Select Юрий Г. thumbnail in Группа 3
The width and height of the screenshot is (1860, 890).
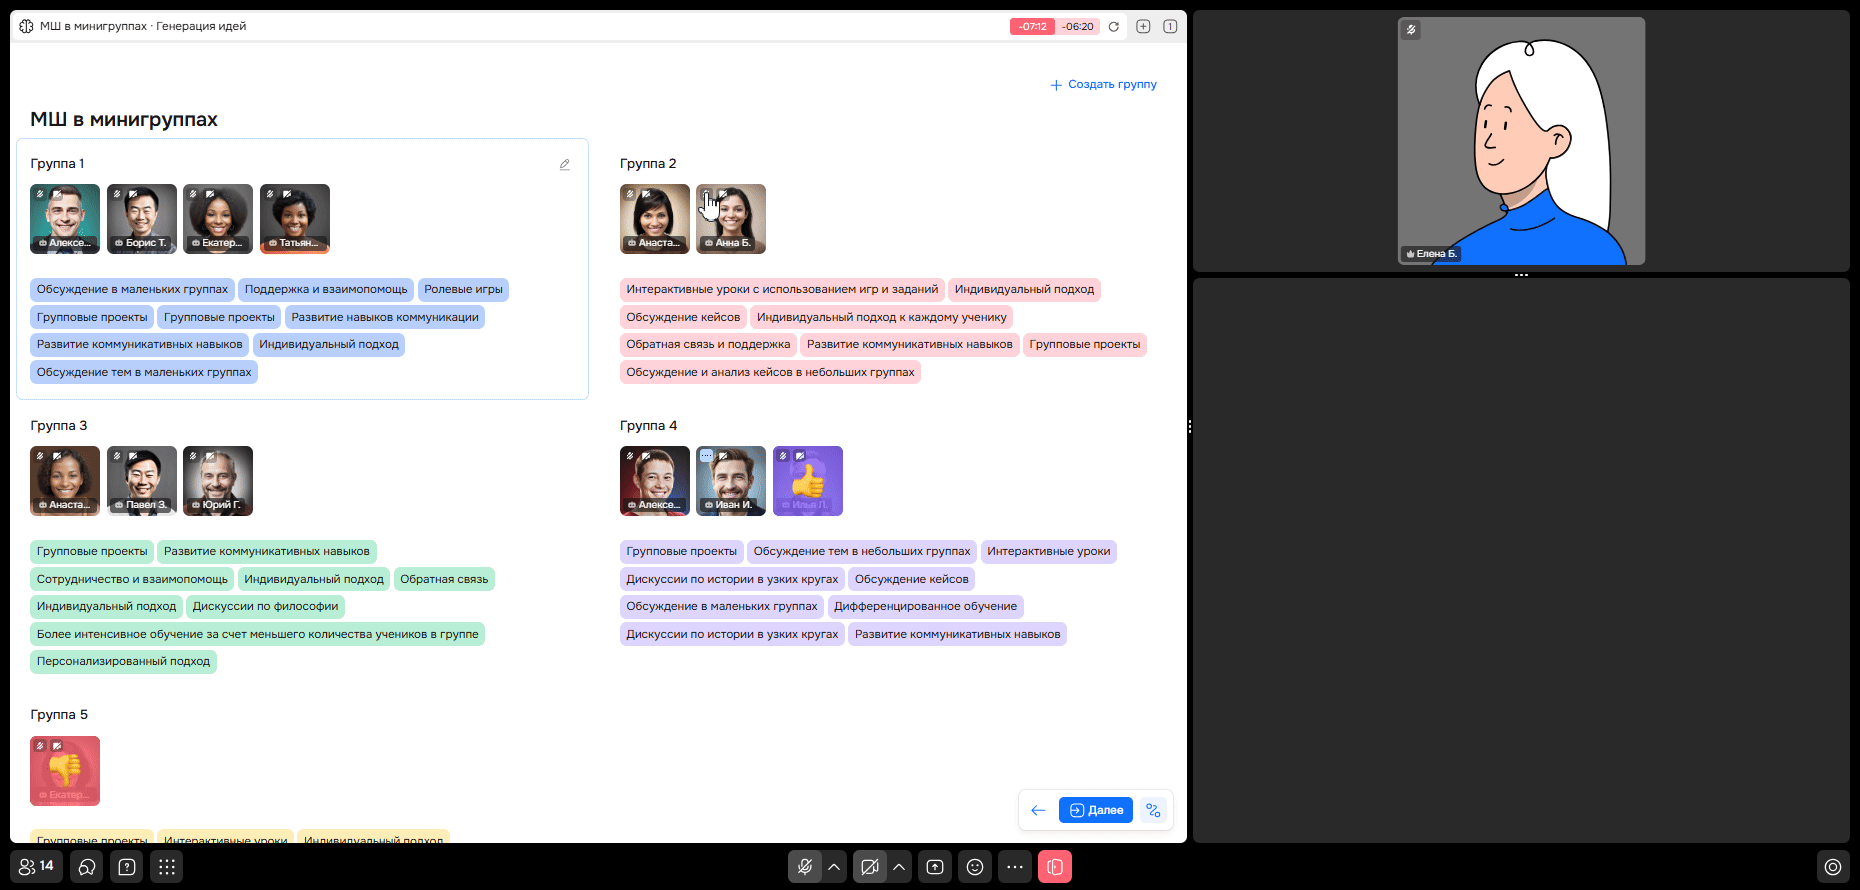[x=218, y=481]
